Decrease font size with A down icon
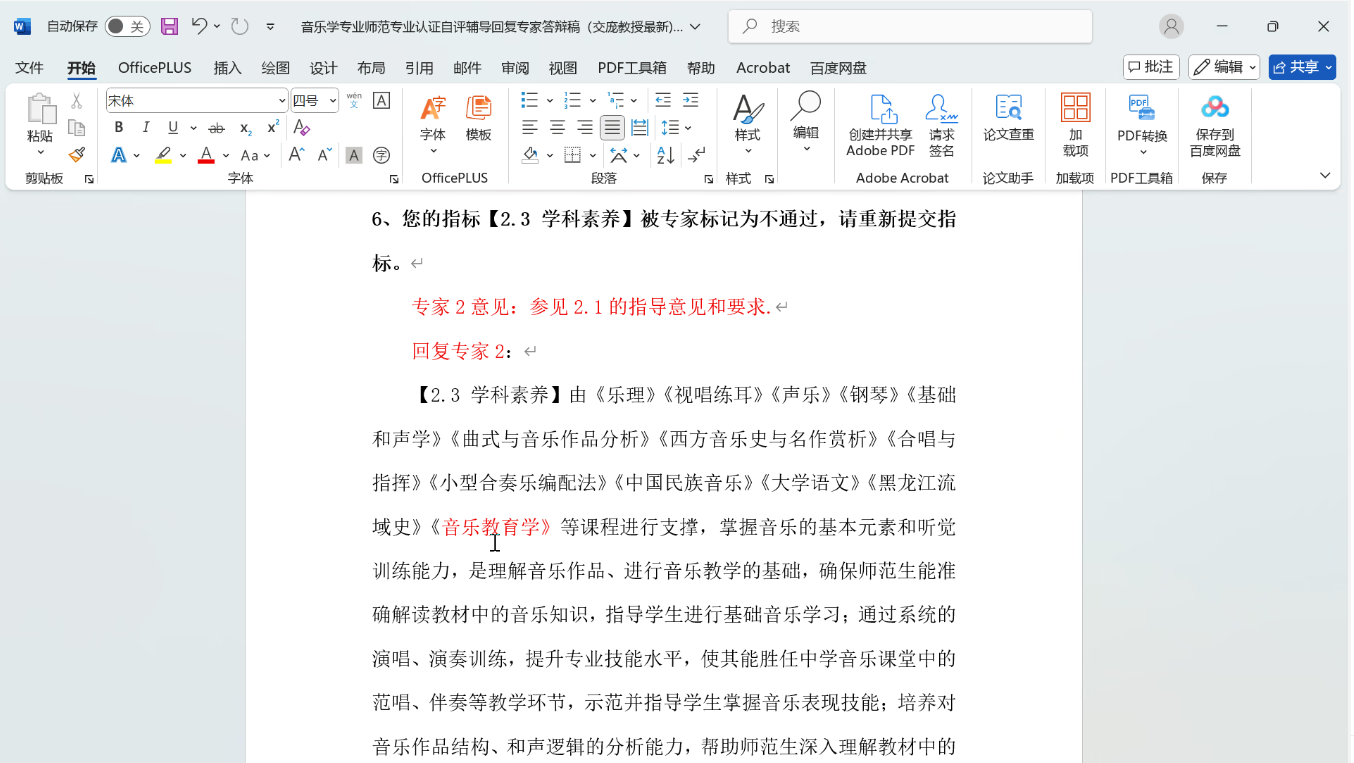Screen dimensions: 1354x763 click(x=325, y=155)
